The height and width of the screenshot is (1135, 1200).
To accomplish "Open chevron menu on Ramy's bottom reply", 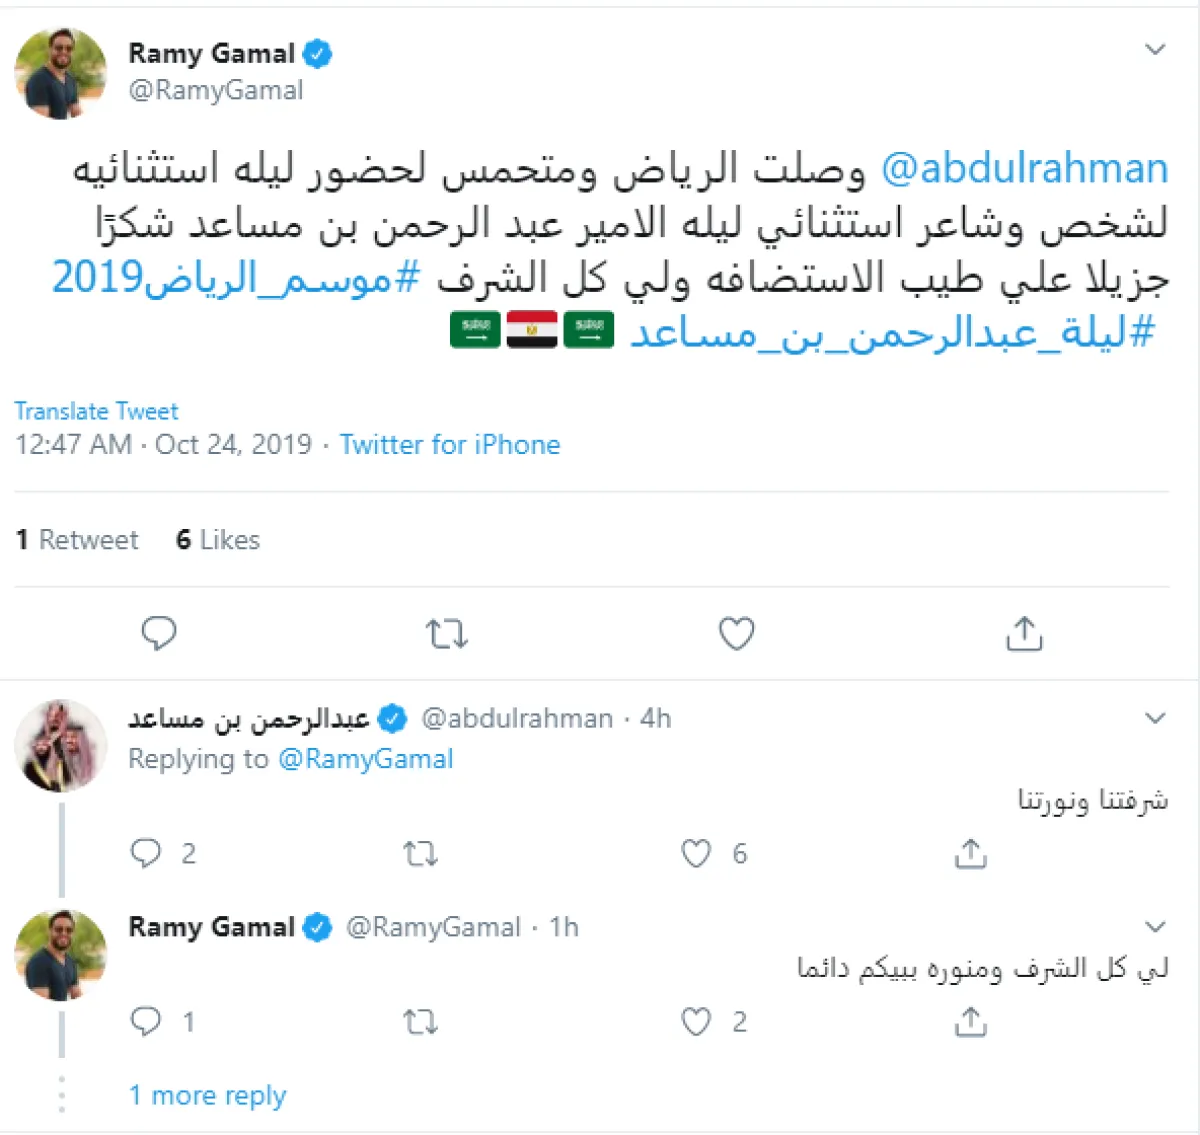I will [x=1155, y=927].
